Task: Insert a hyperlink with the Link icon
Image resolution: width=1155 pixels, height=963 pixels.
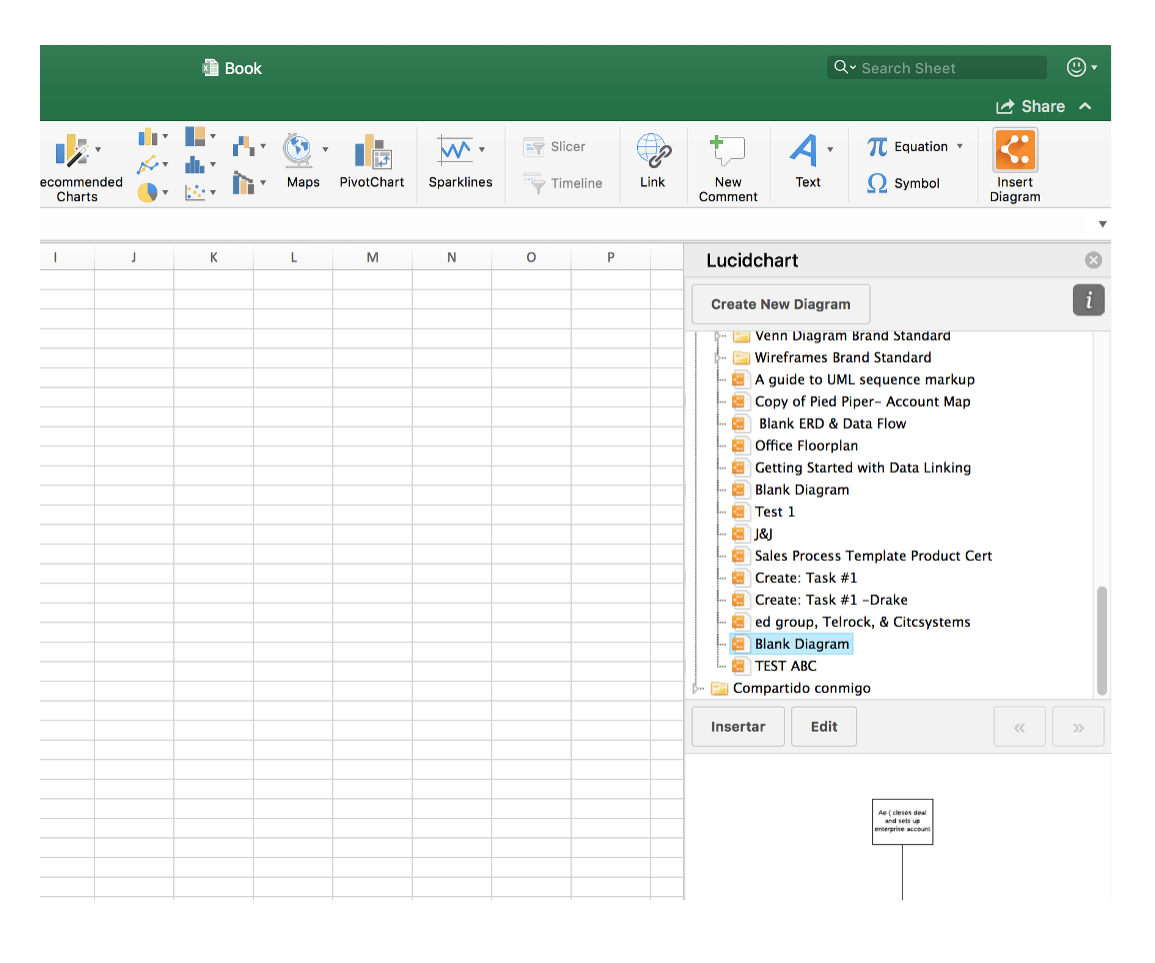Action: click(x=653, y=151)
